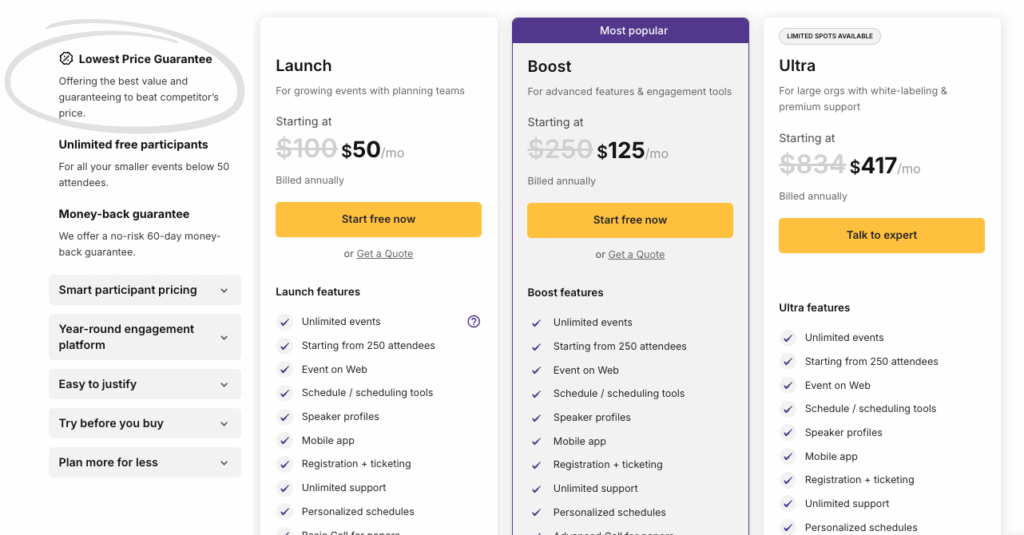Click the Lowest Price Guarantee badge icon
1024x535 pixels.
(x=66, y=59)
